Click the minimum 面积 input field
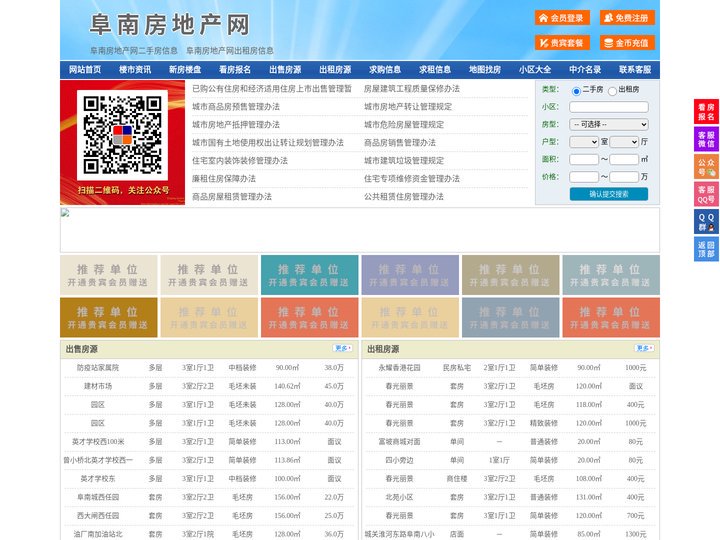The image size is (720, 540). click(584, 159)
